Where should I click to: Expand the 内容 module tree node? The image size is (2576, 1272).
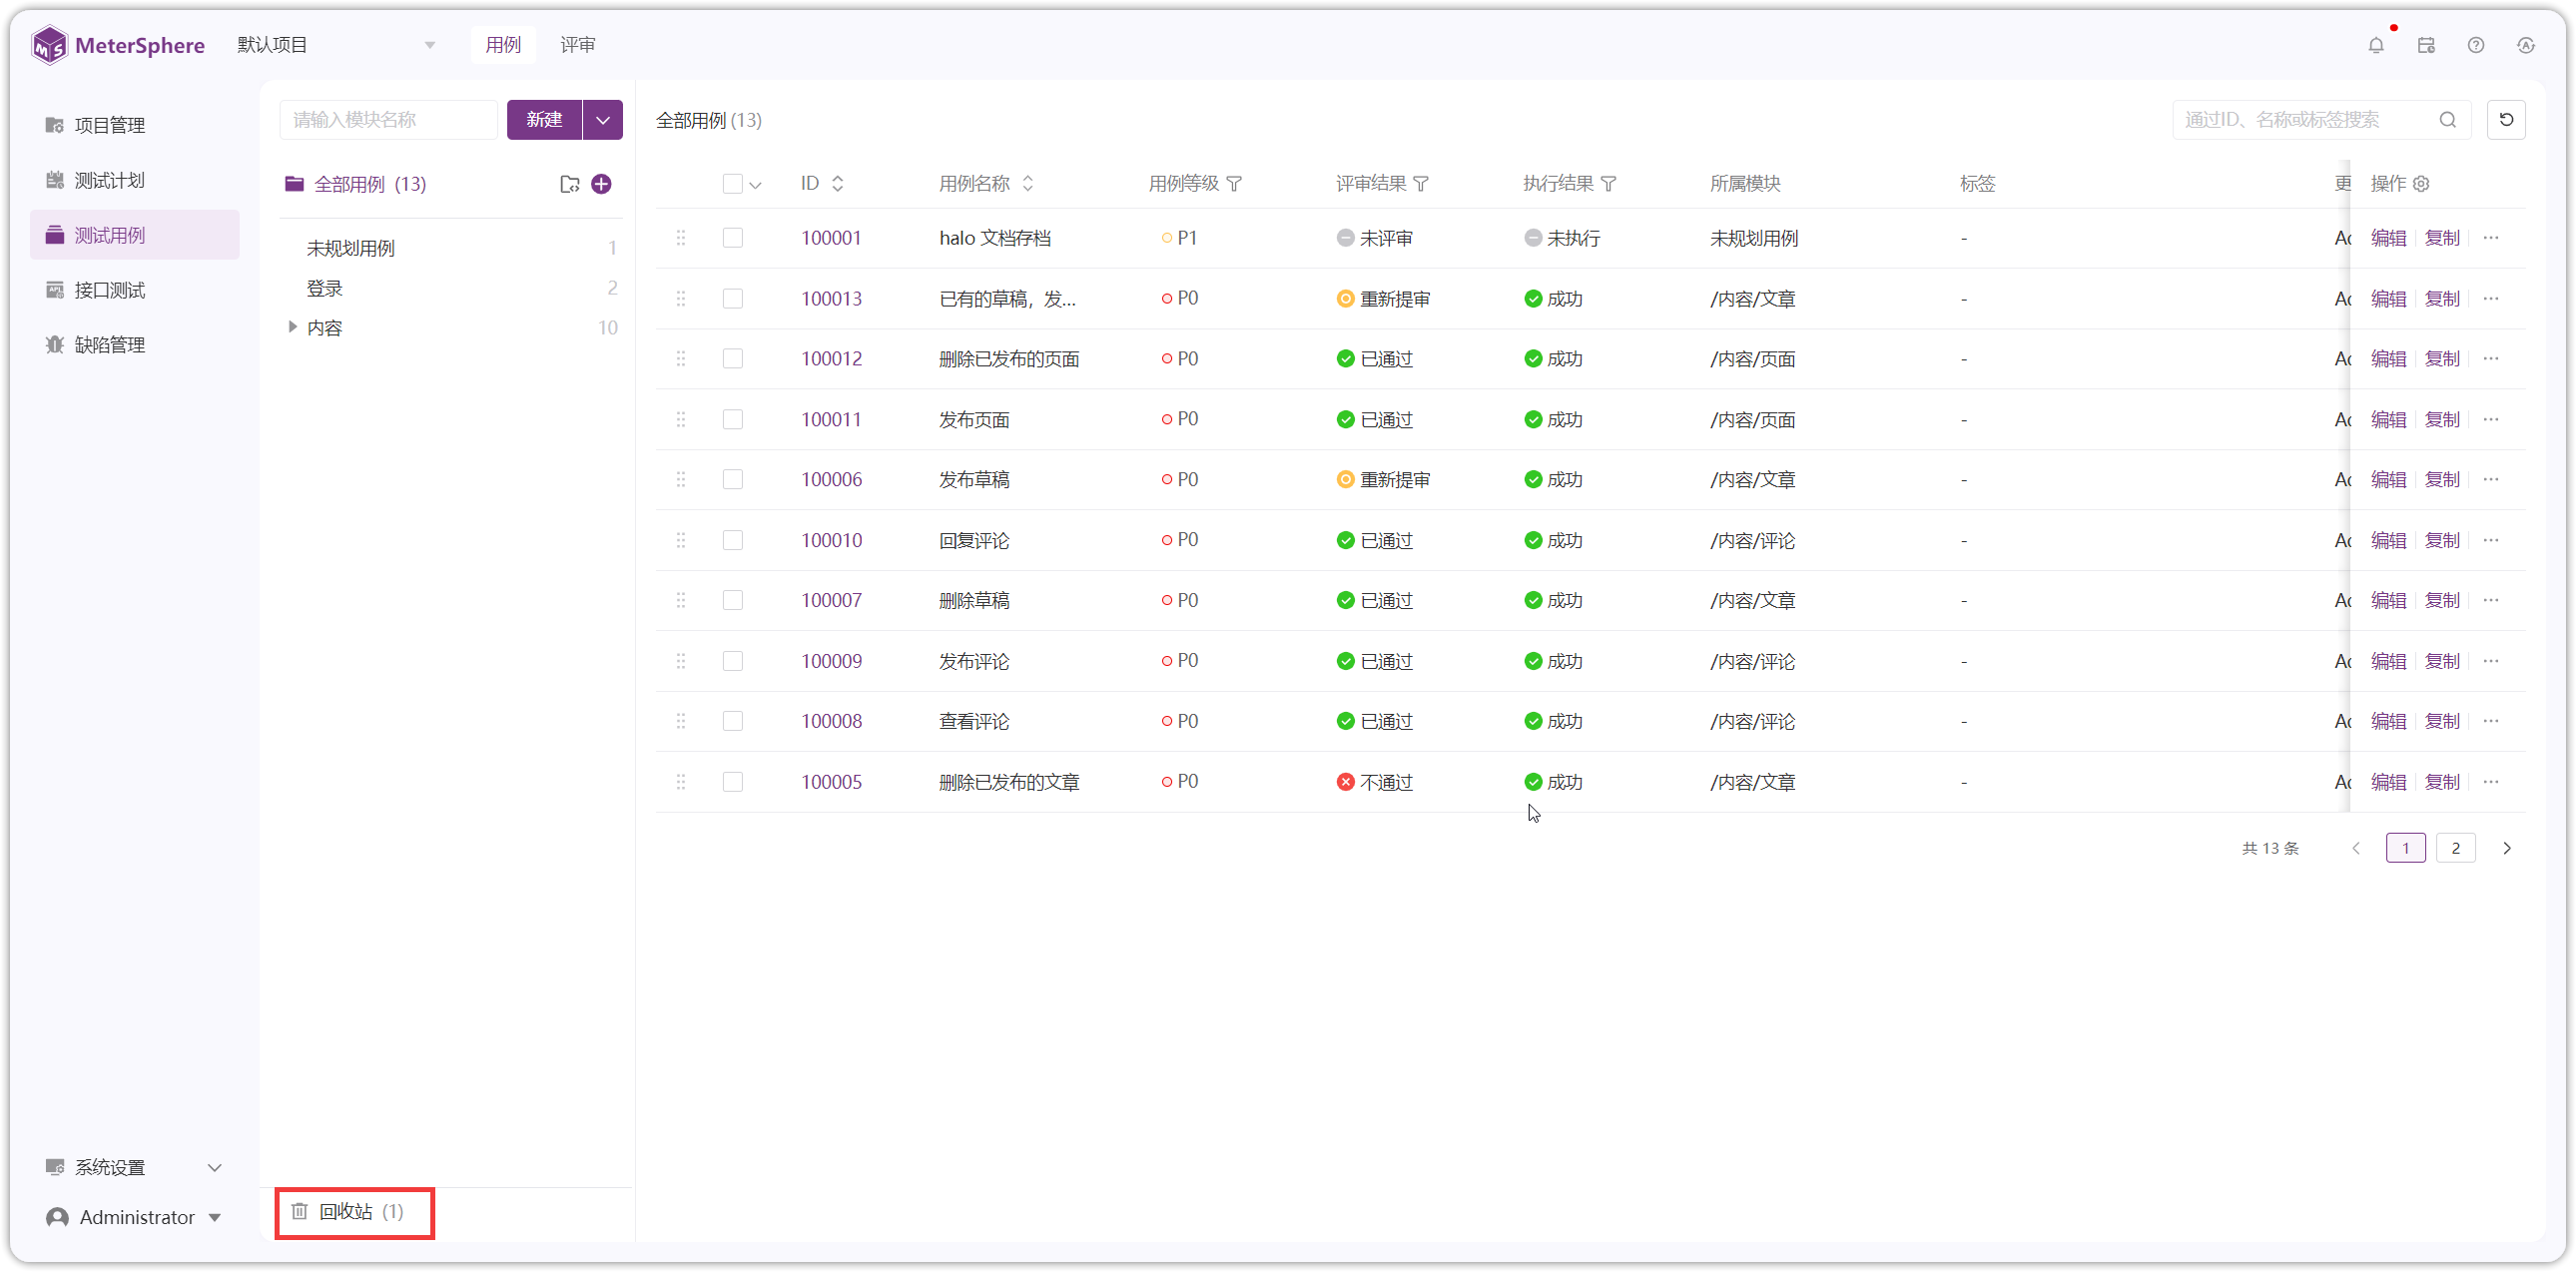click(x=292, y=327)
